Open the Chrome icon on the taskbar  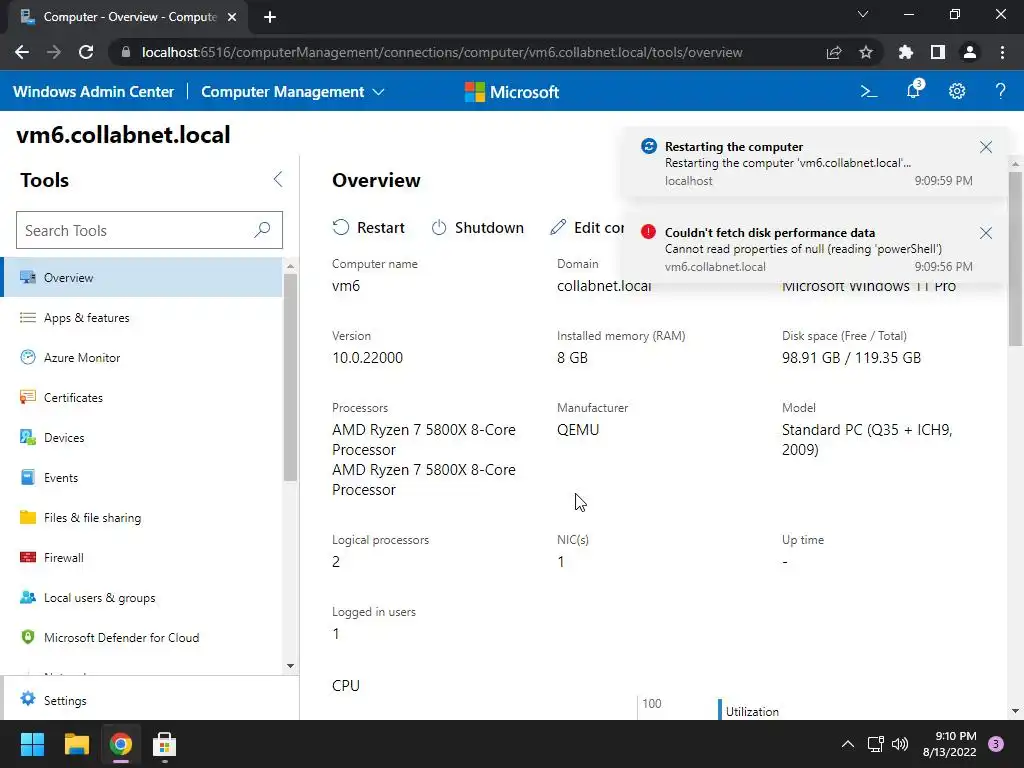click(120, 744)
